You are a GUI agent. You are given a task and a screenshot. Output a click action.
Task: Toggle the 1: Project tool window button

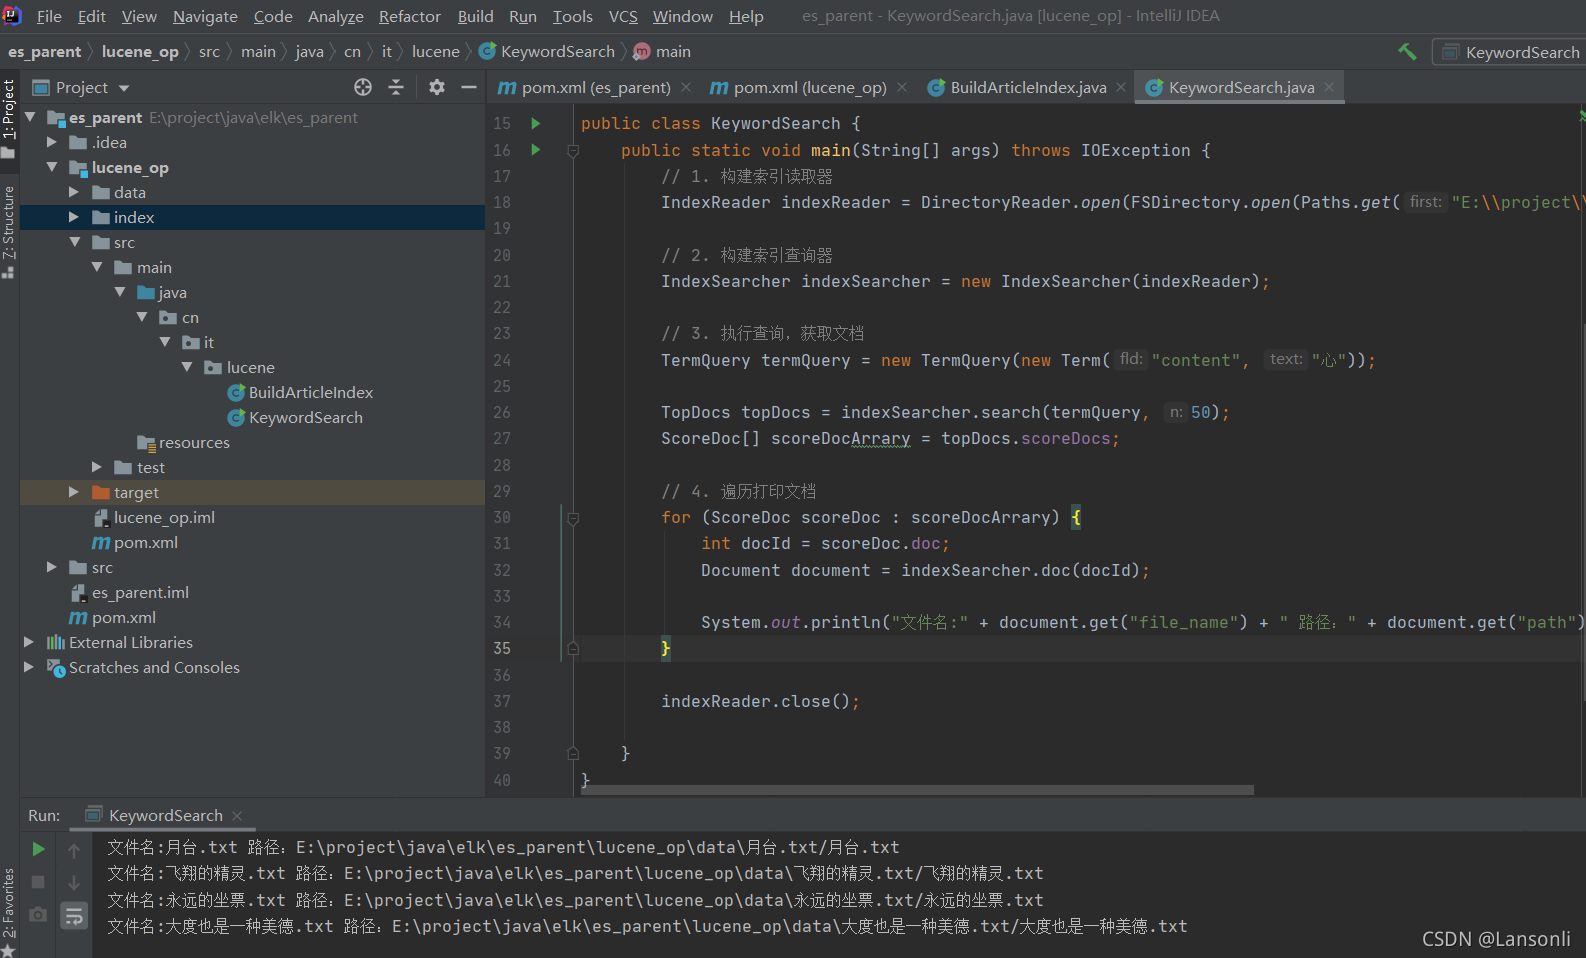pos(9,118)
